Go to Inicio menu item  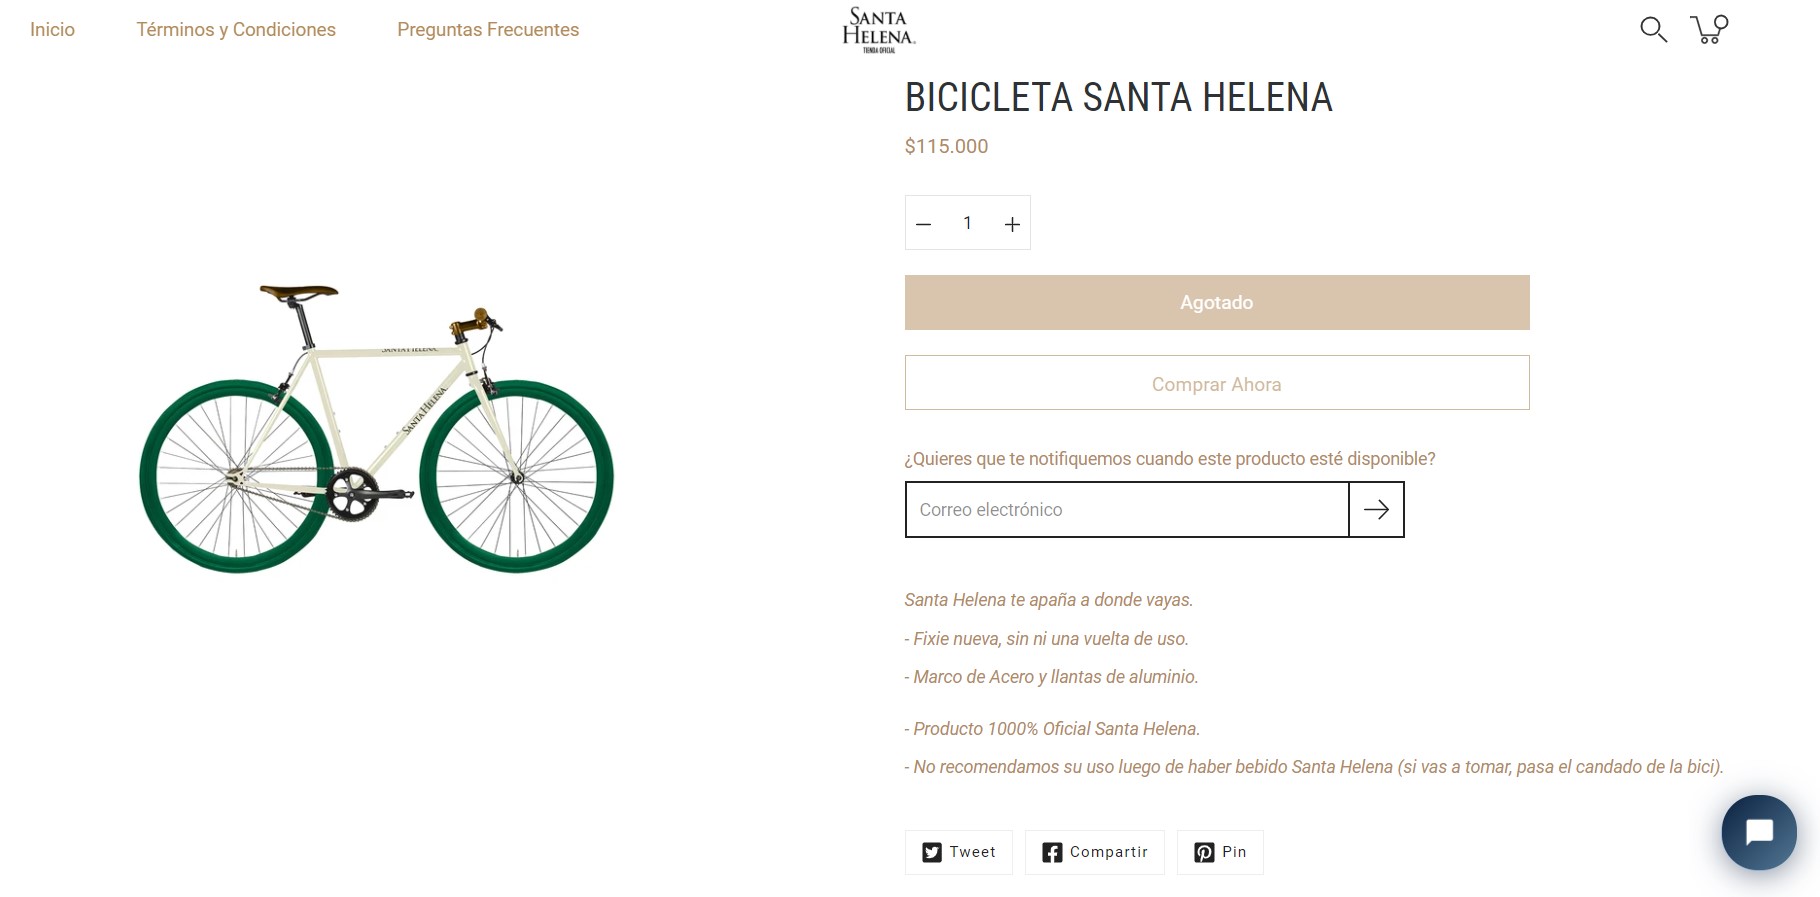[52, 30]
